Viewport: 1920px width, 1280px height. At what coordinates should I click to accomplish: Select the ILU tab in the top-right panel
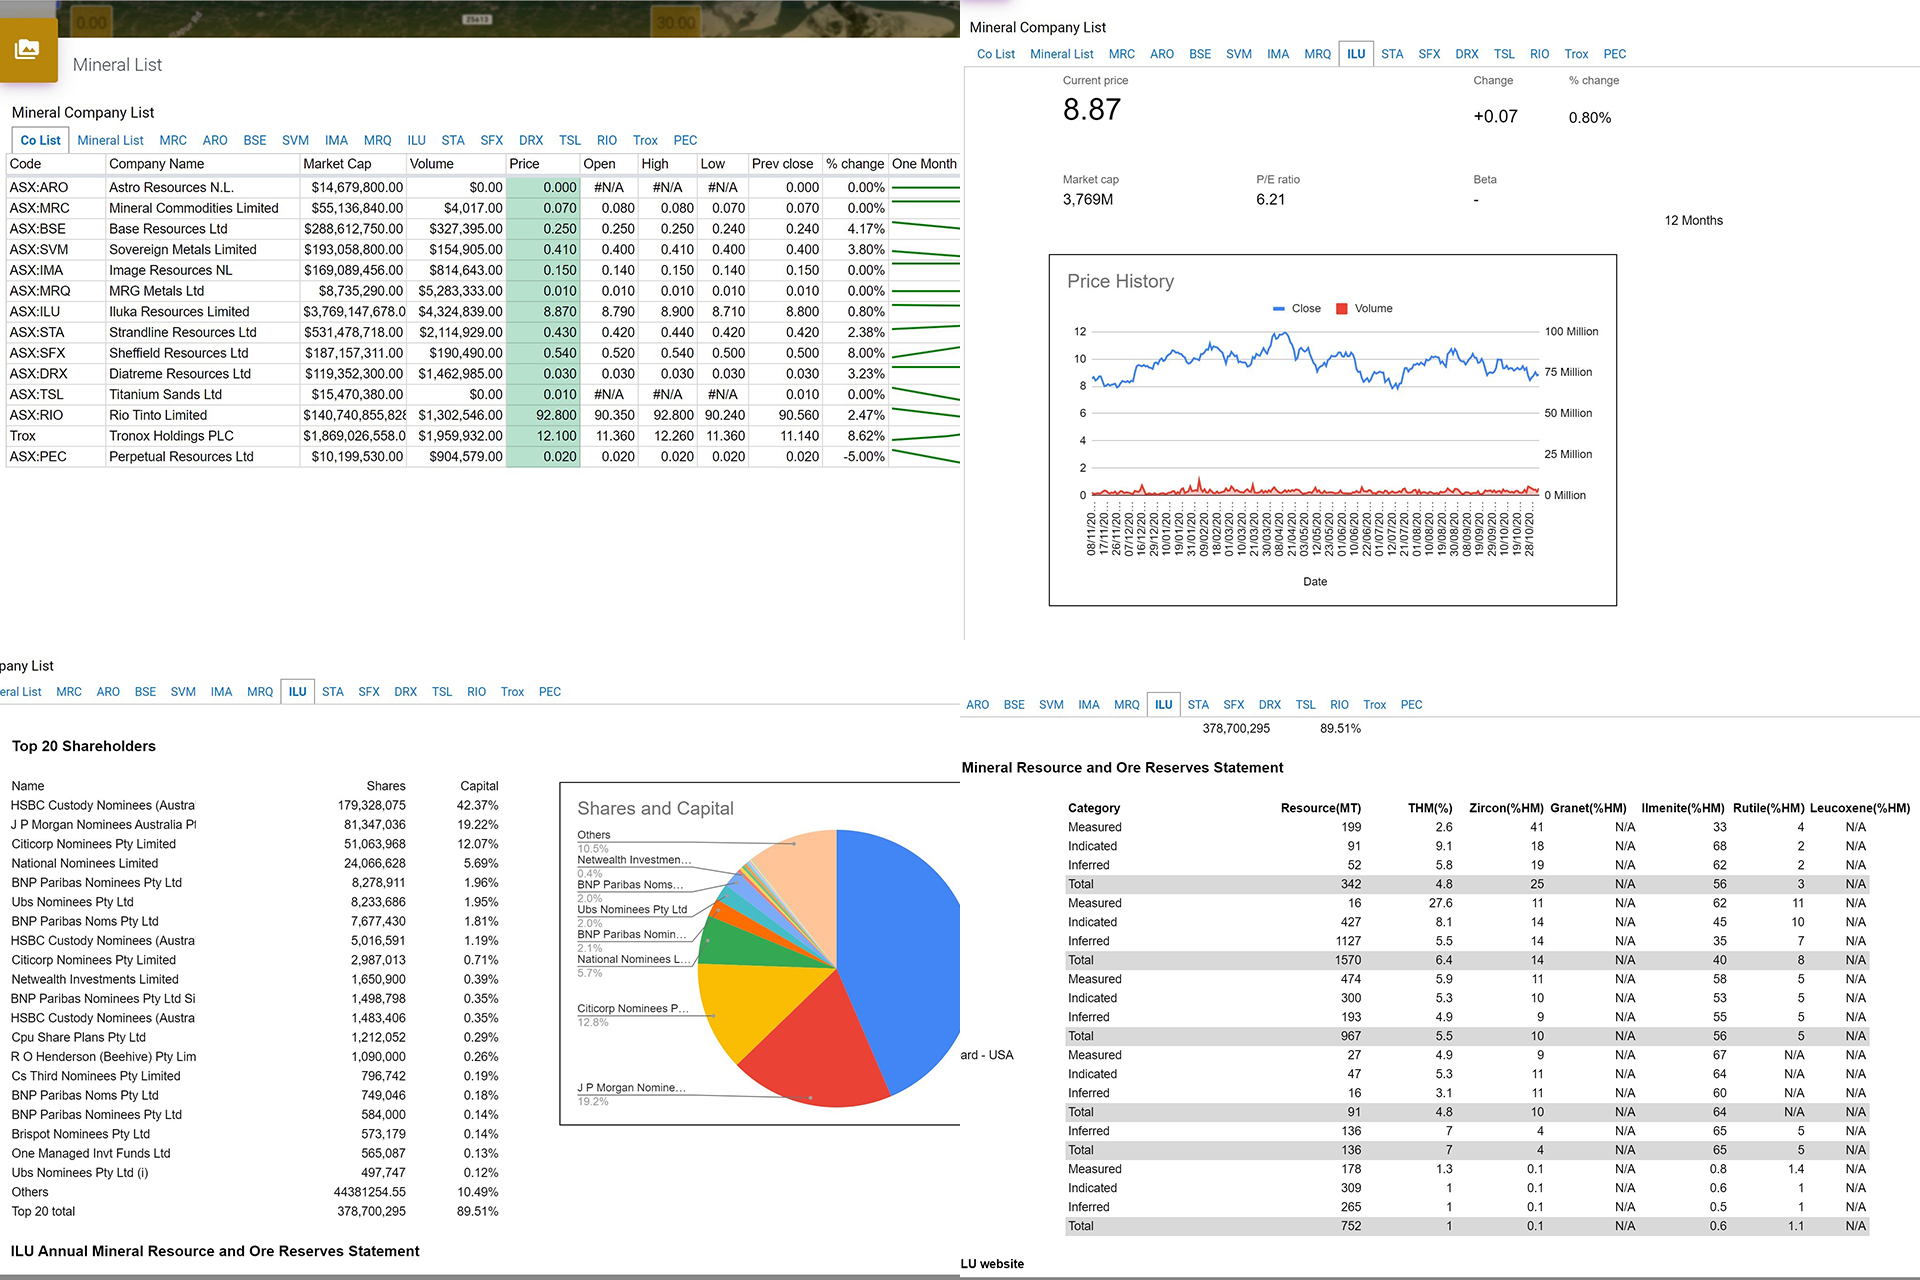click(x=1355, y=54)
